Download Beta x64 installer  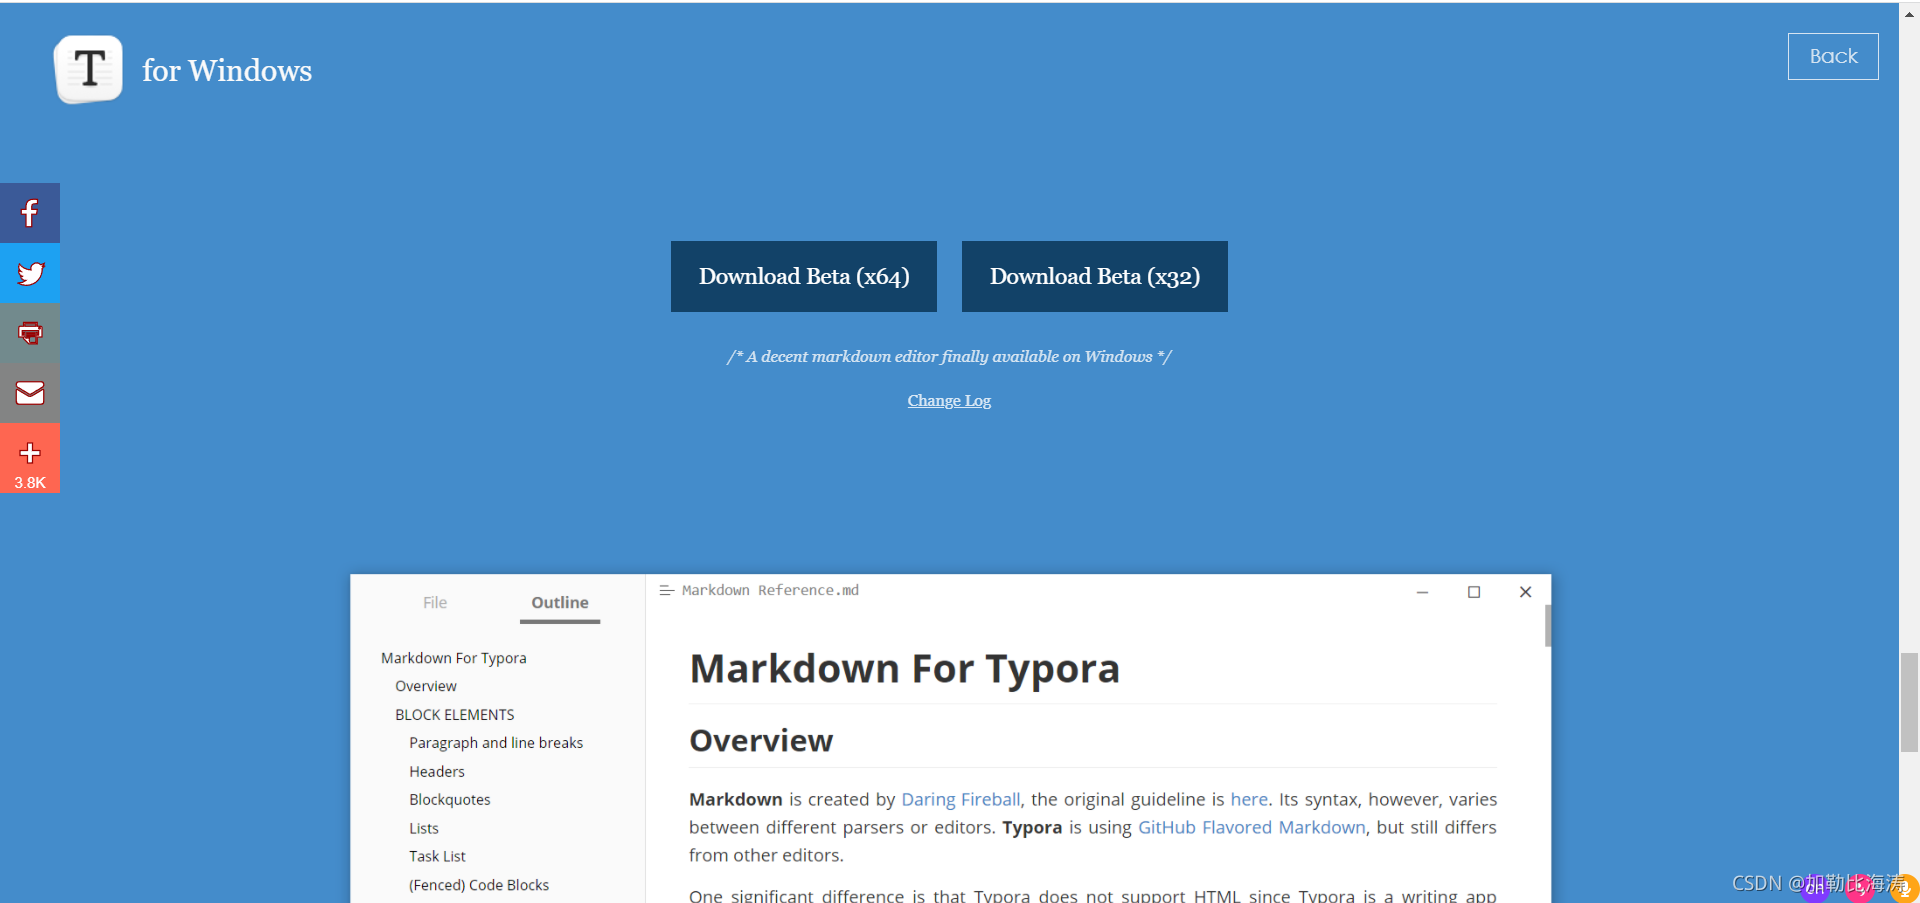pyautogui.click(x=804, y=276)
